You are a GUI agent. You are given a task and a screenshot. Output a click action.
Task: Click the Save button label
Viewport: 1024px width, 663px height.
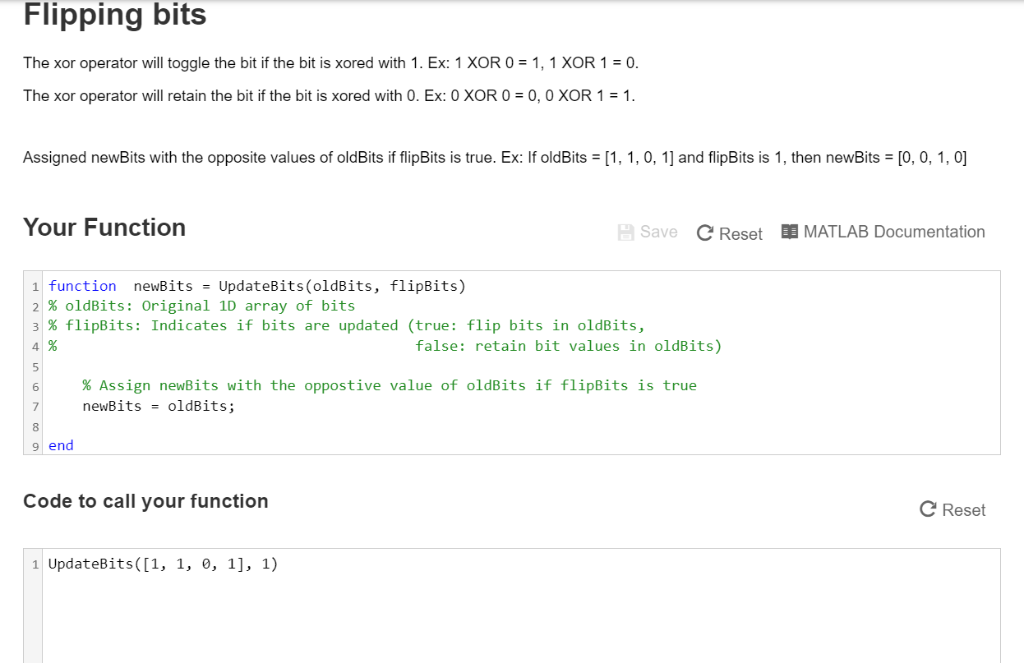(x=658, y=232)
